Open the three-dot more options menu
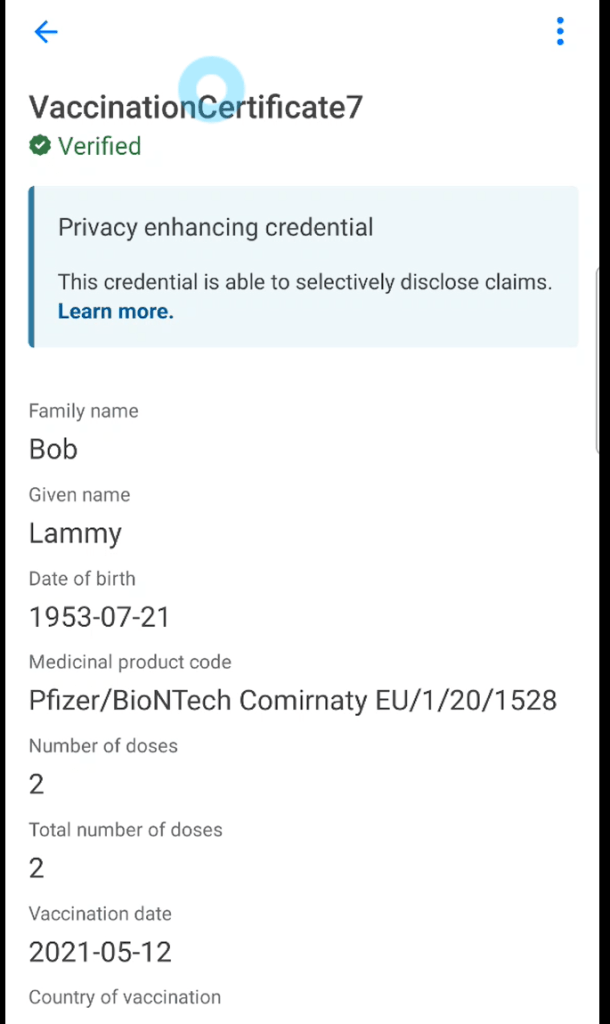The image size is (610, 1024). click(560, 32)
